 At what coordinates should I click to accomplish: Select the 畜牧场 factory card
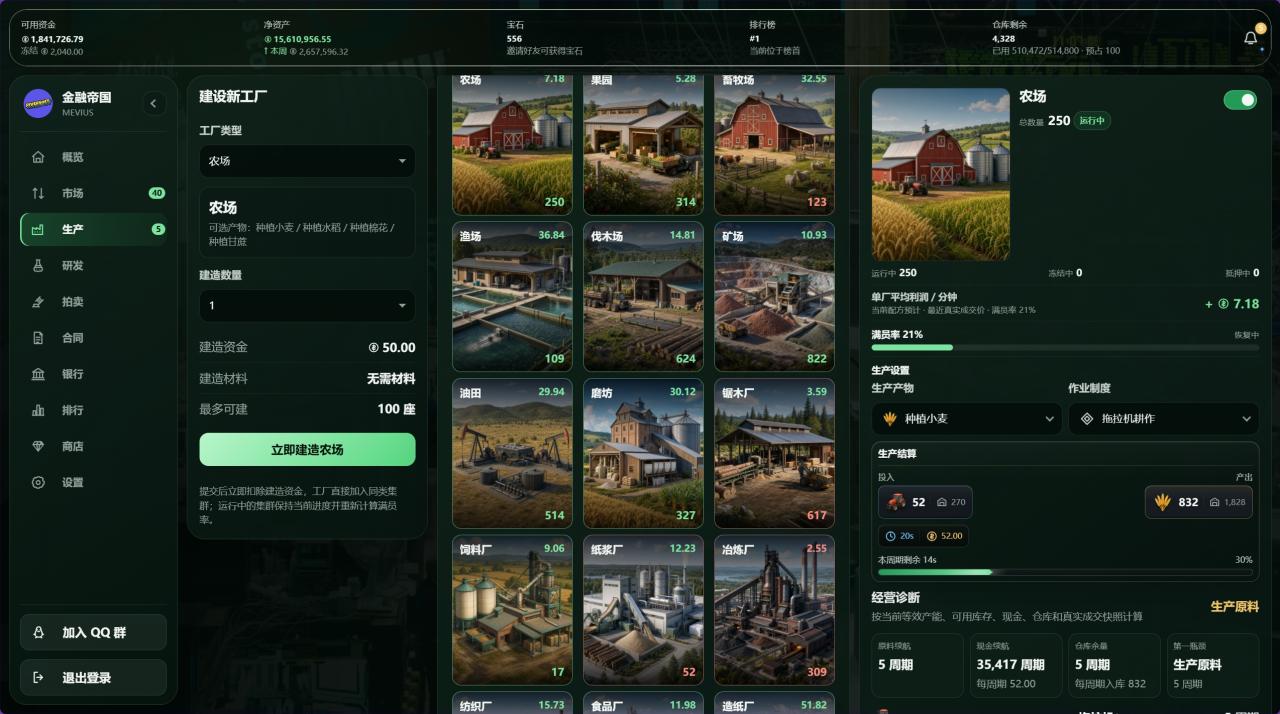coord(774,144)
